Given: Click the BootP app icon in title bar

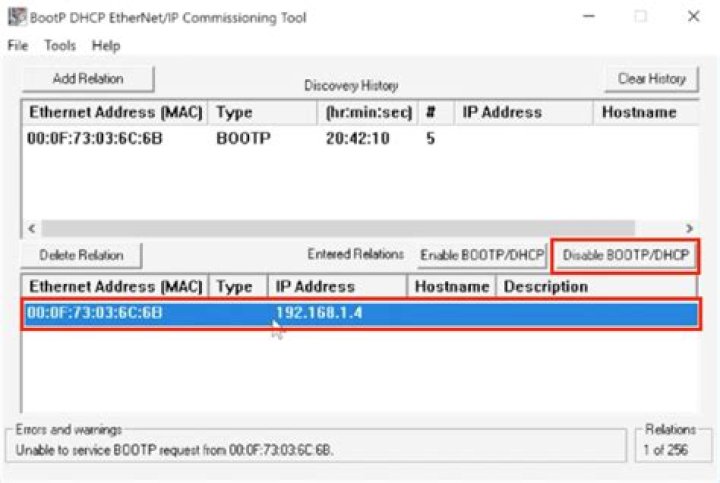Looking at the screenshot, I should pyautogui.click(x=17, y=17).
